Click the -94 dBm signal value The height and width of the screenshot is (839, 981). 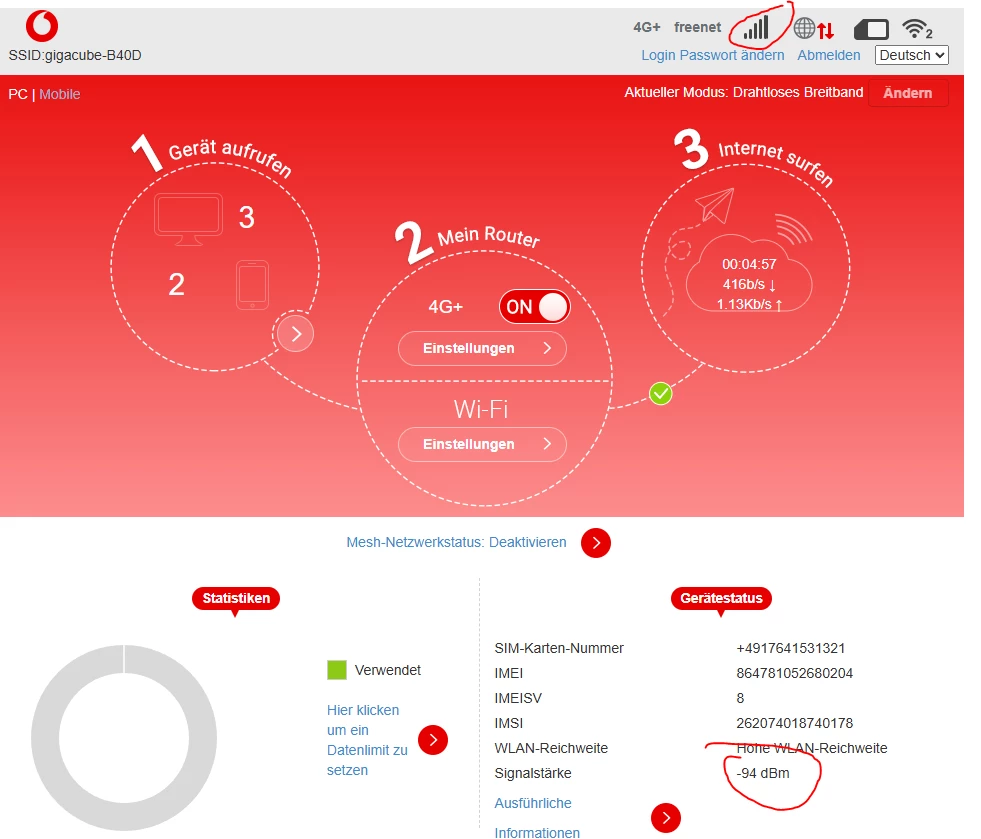(x=763, y=773)
